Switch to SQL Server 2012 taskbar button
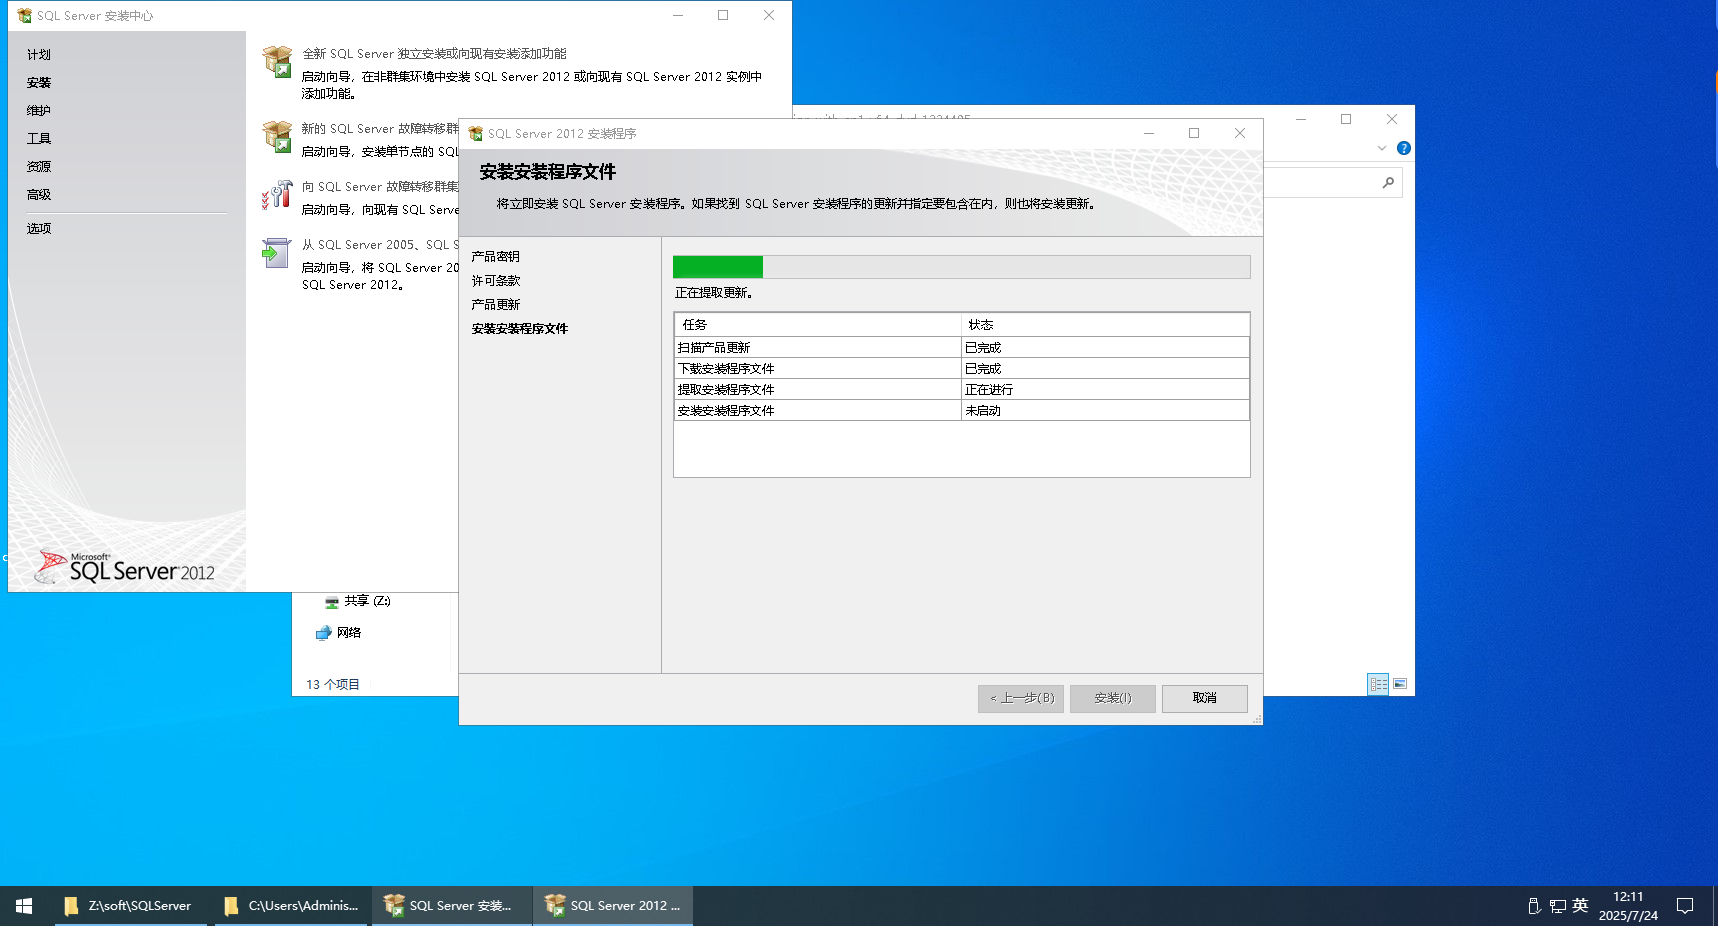 (613, 906)
